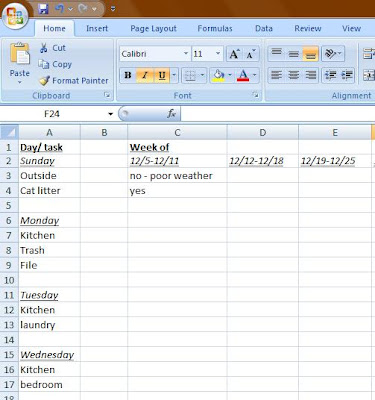Select column A header
375x400 pixels.
tap(49, 133)
